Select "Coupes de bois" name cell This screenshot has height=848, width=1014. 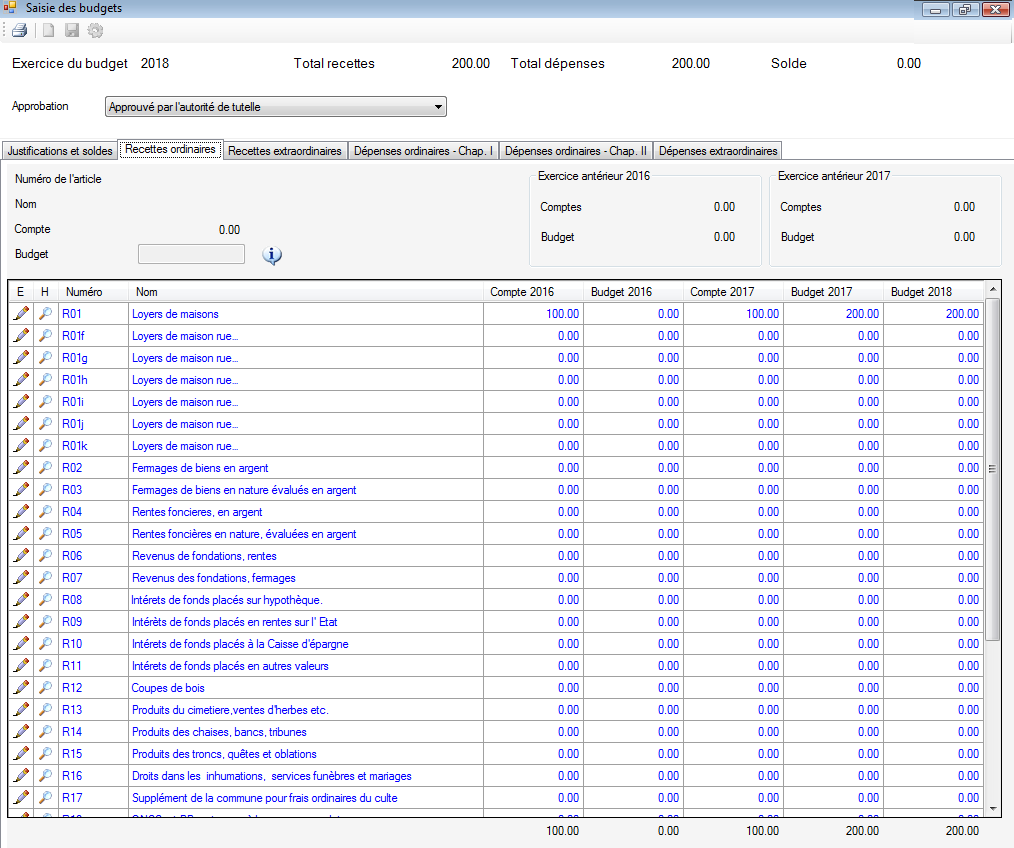point(305,688)
